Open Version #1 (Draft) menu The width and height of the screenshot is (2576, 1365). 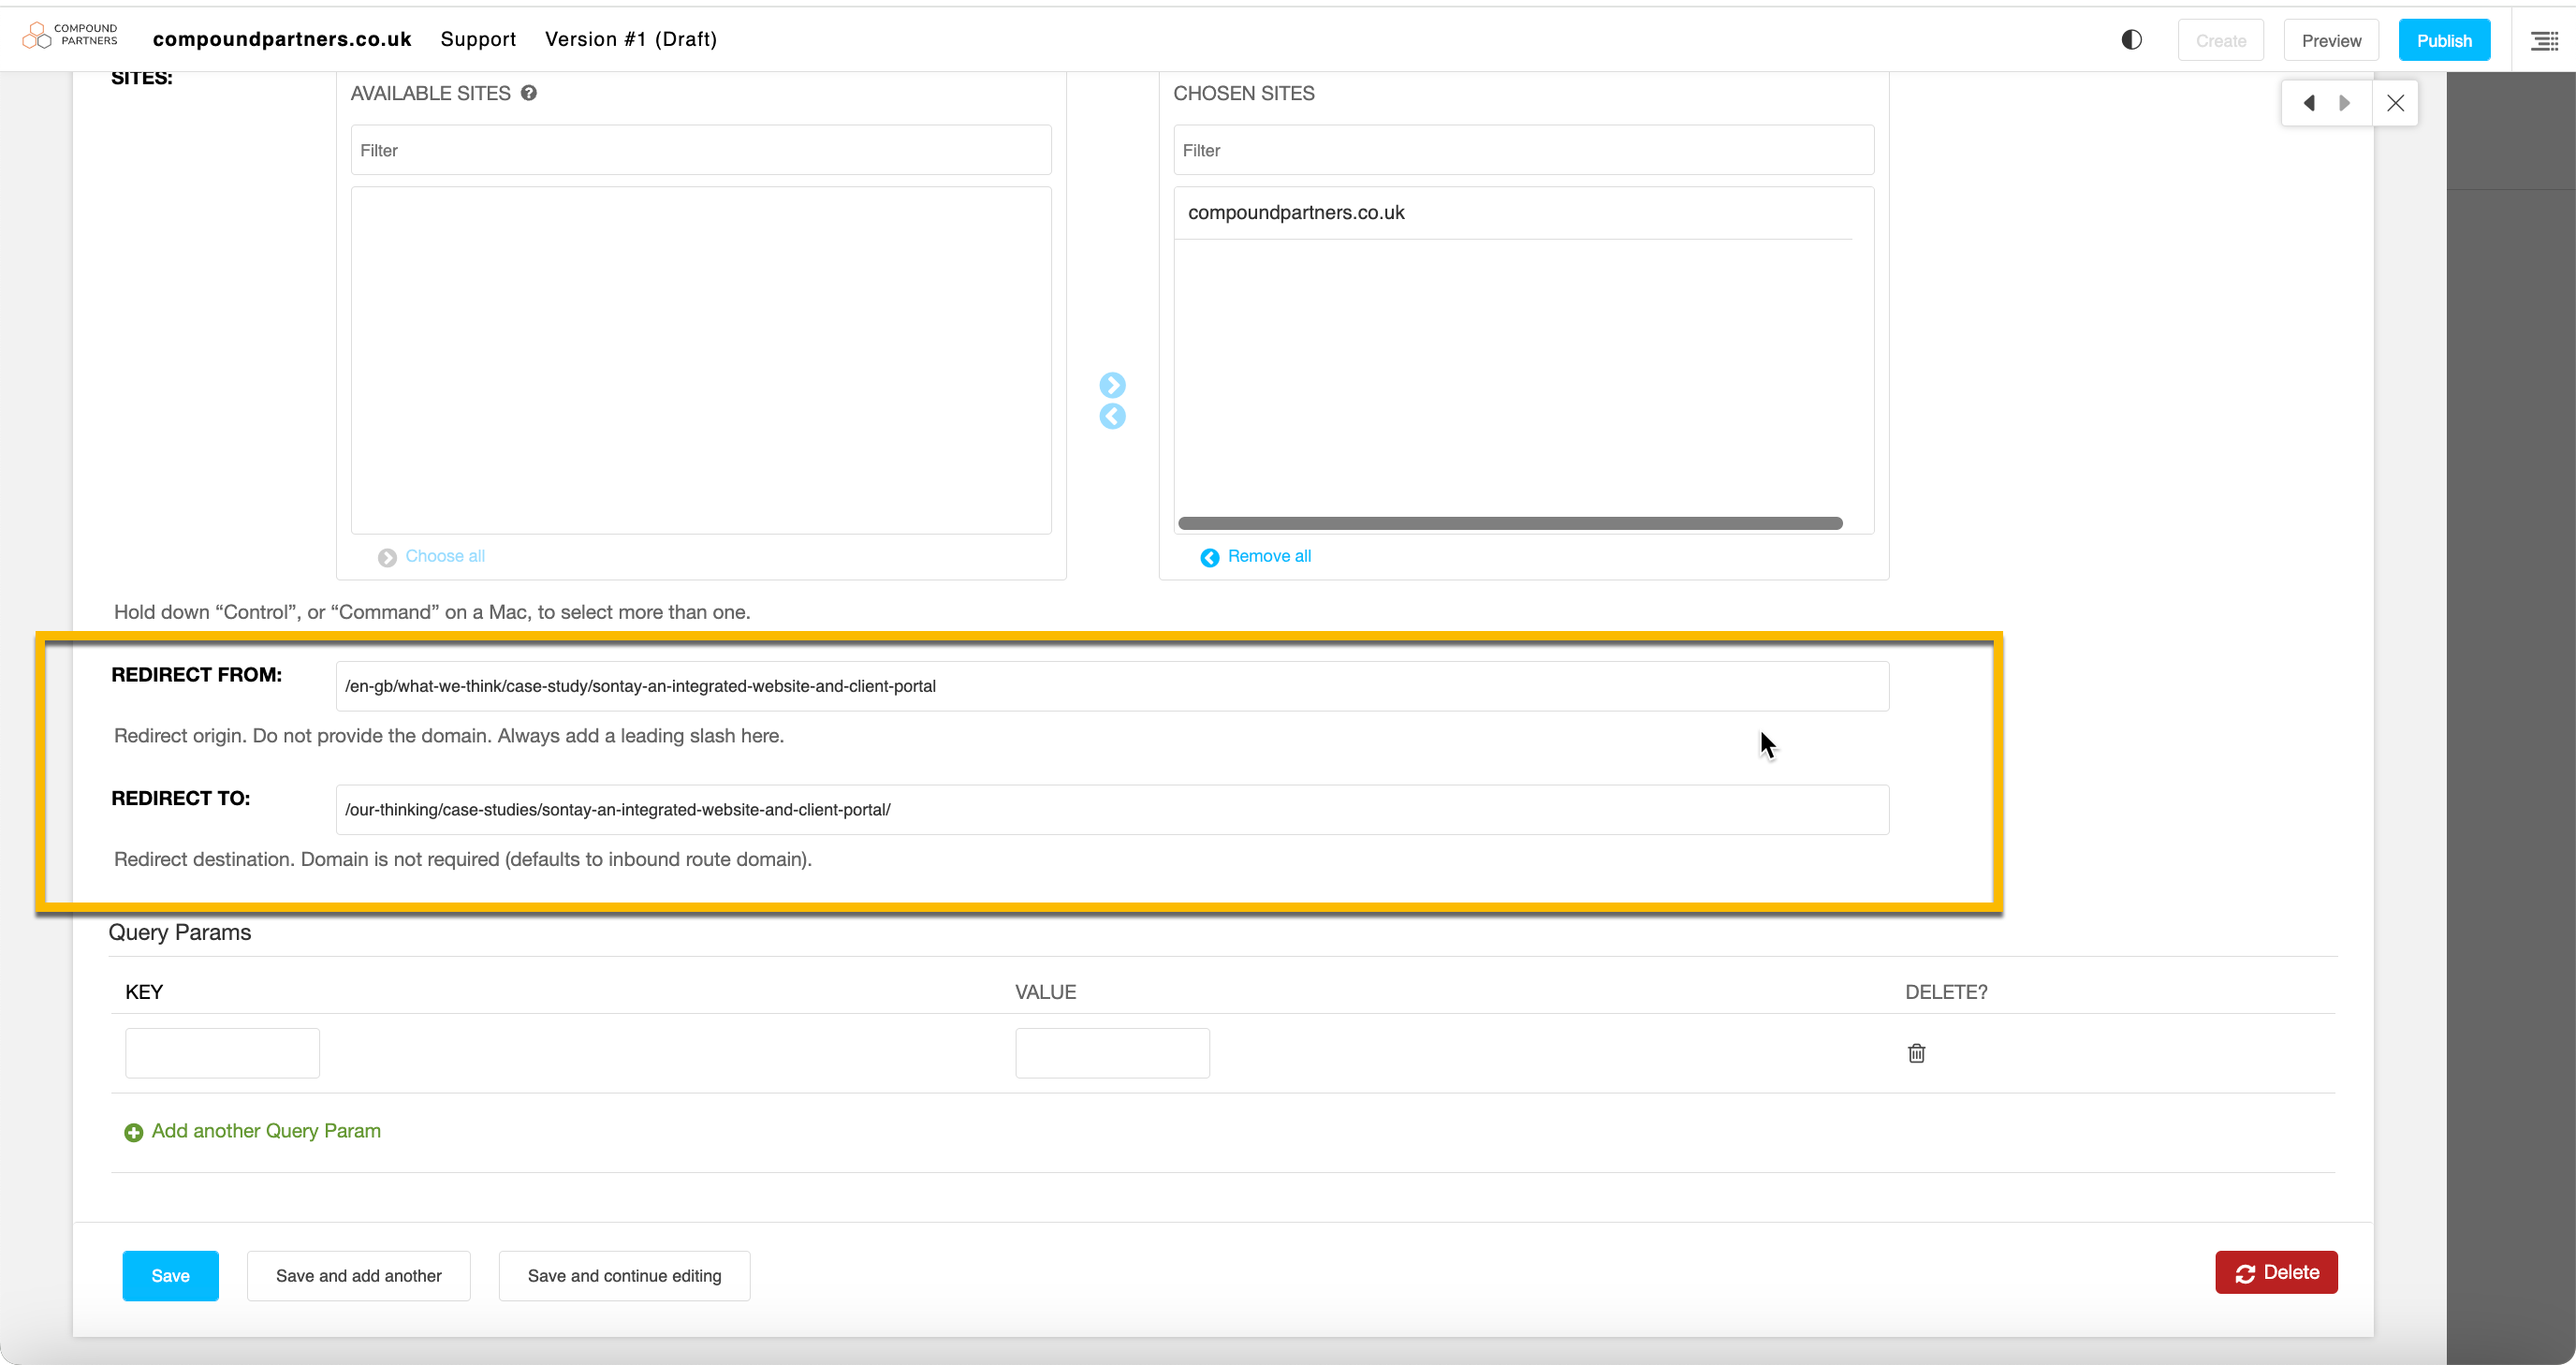[x=631, y=39]
